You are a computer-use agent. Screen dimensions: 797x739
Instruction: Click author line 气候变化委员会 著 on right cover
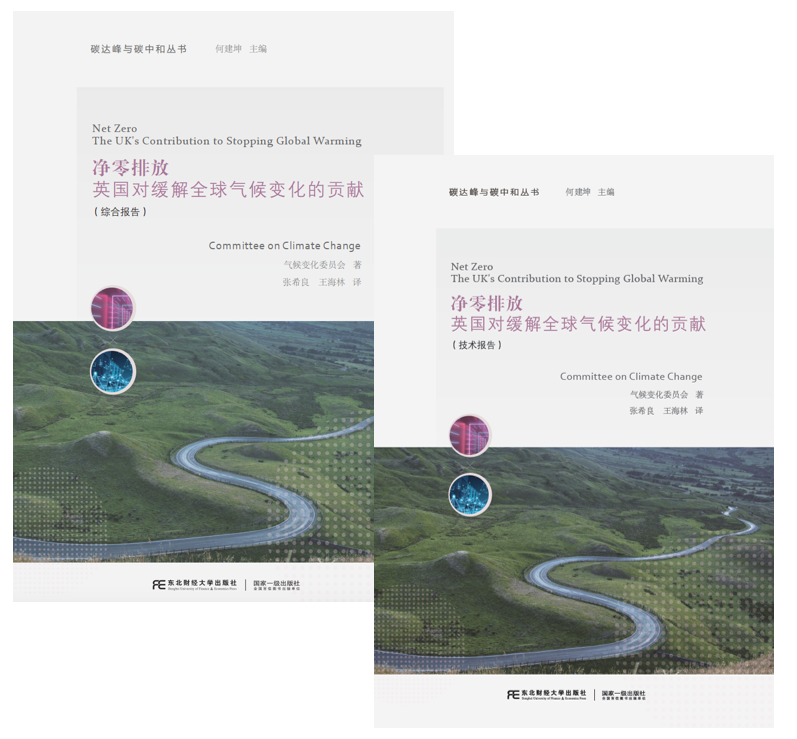(667, 394)
